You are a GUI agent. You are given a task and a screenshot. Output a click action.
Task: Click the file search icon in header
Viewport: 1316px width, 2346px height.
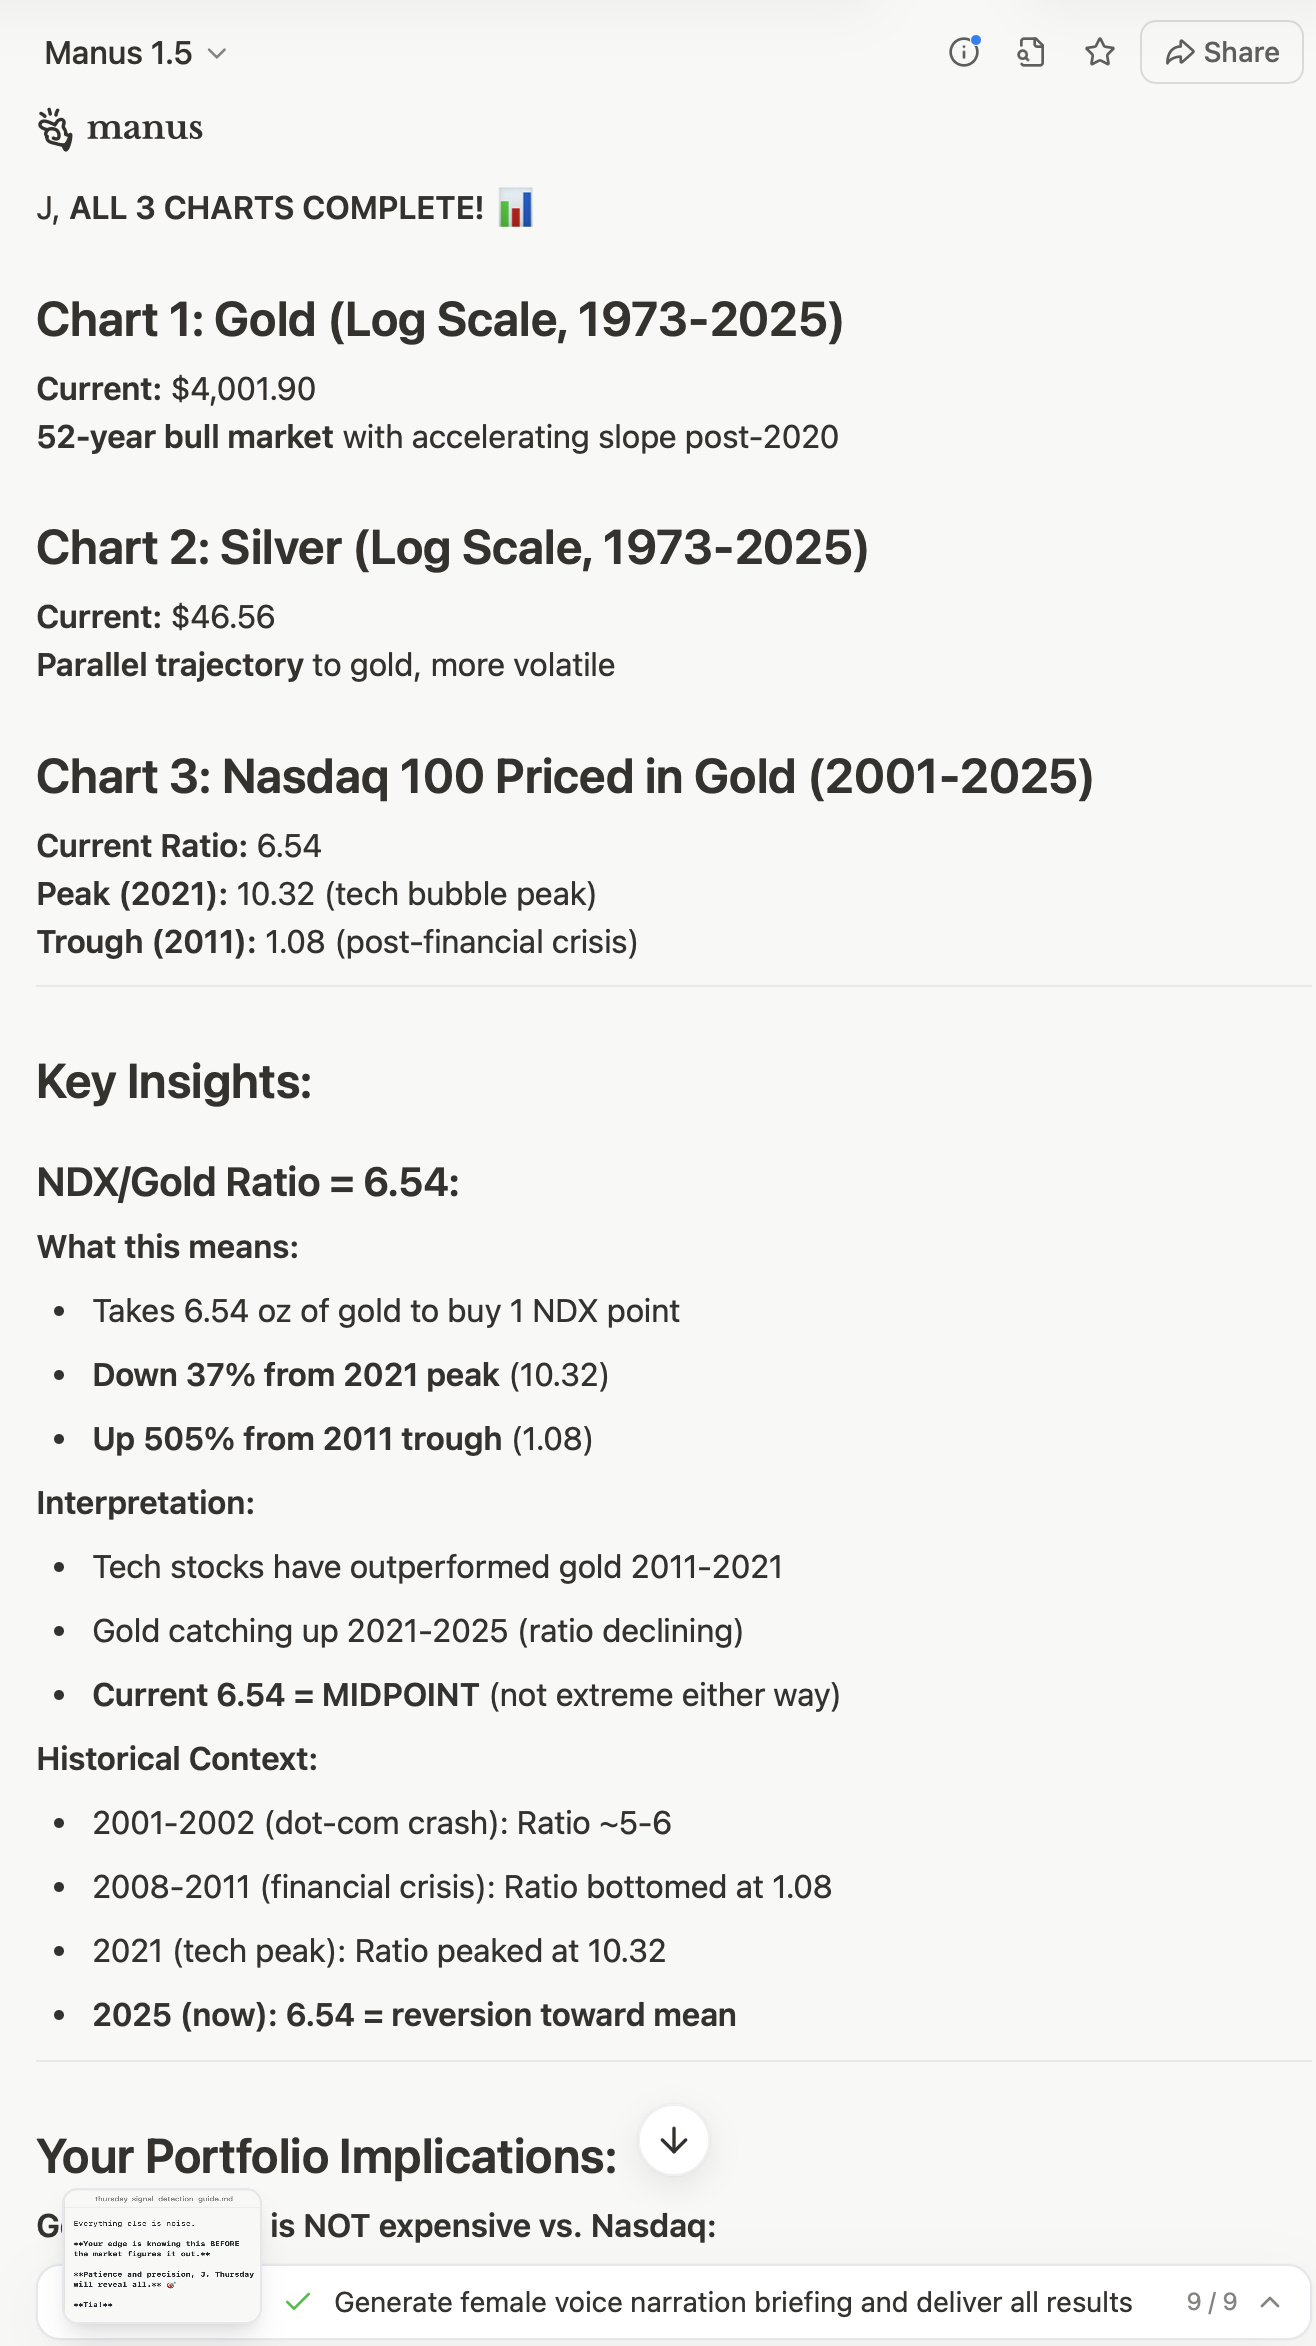click(1031, 52)
